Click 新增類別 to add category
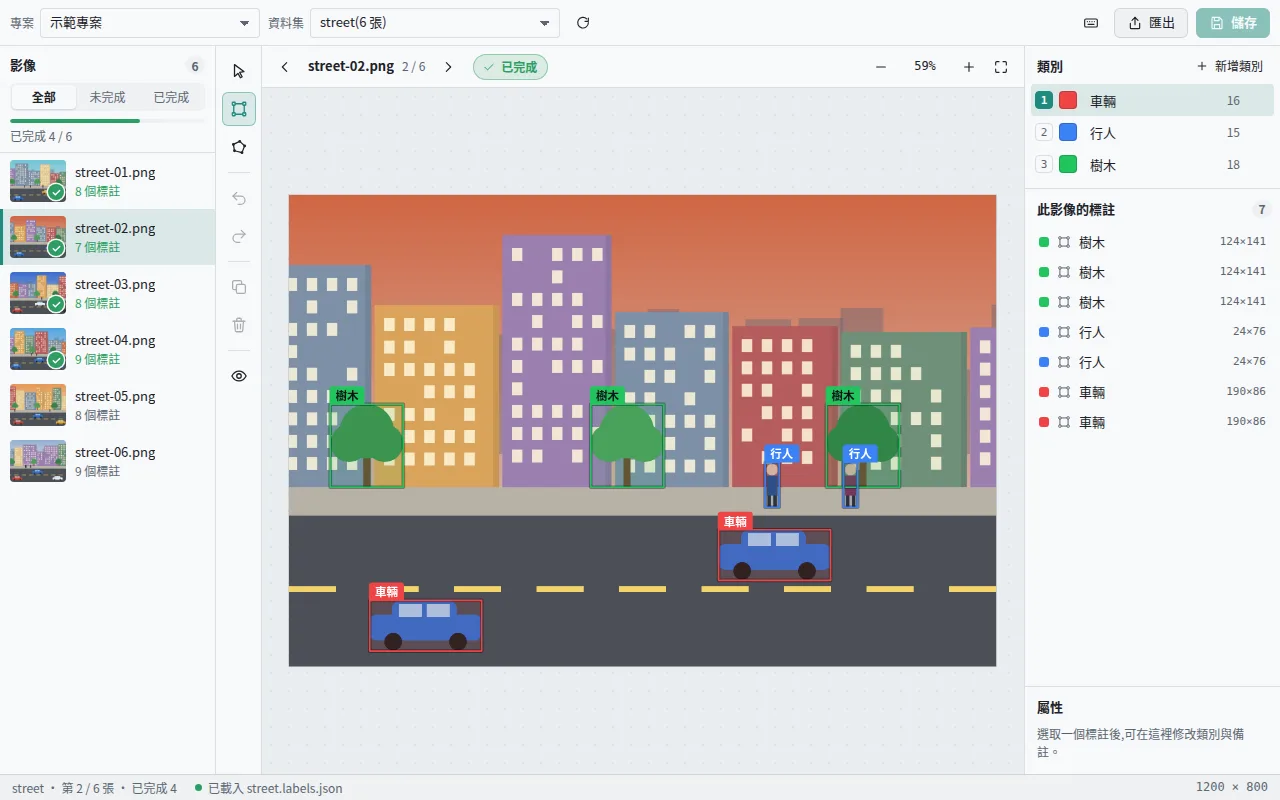 click(x=1229, y=66)
